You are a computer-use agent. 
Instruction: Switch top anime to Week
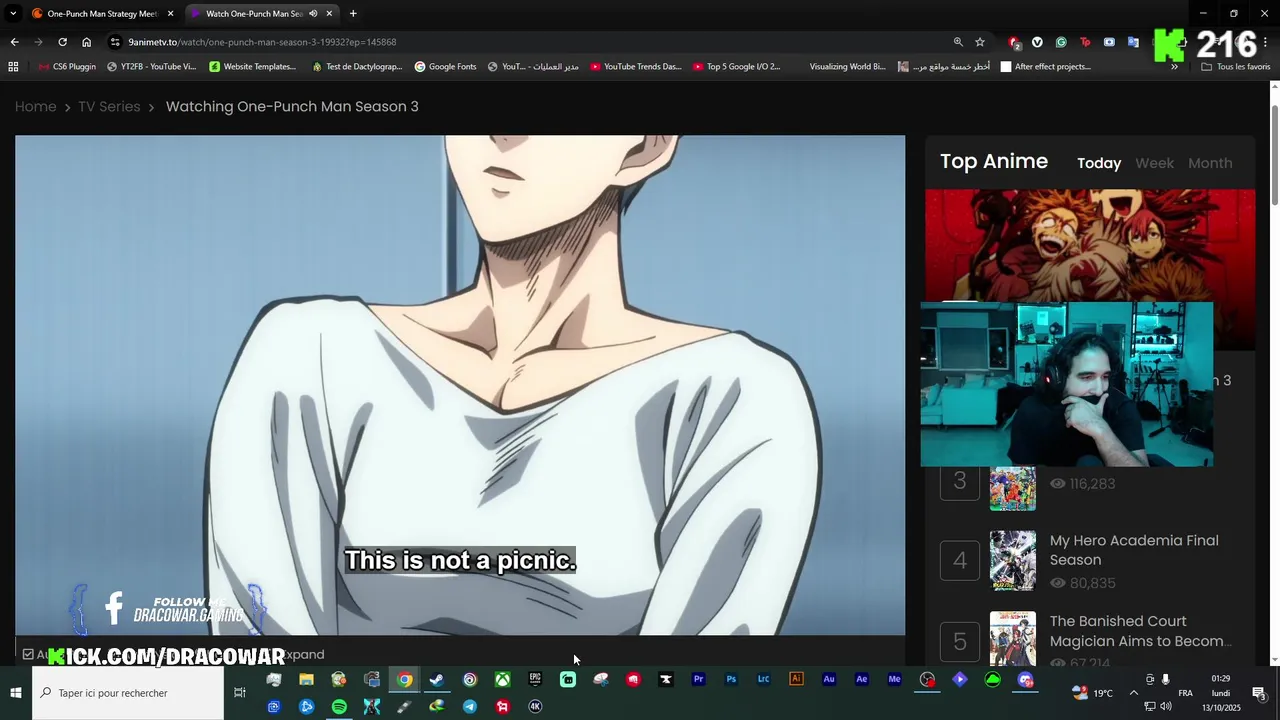click(1154, 163)
